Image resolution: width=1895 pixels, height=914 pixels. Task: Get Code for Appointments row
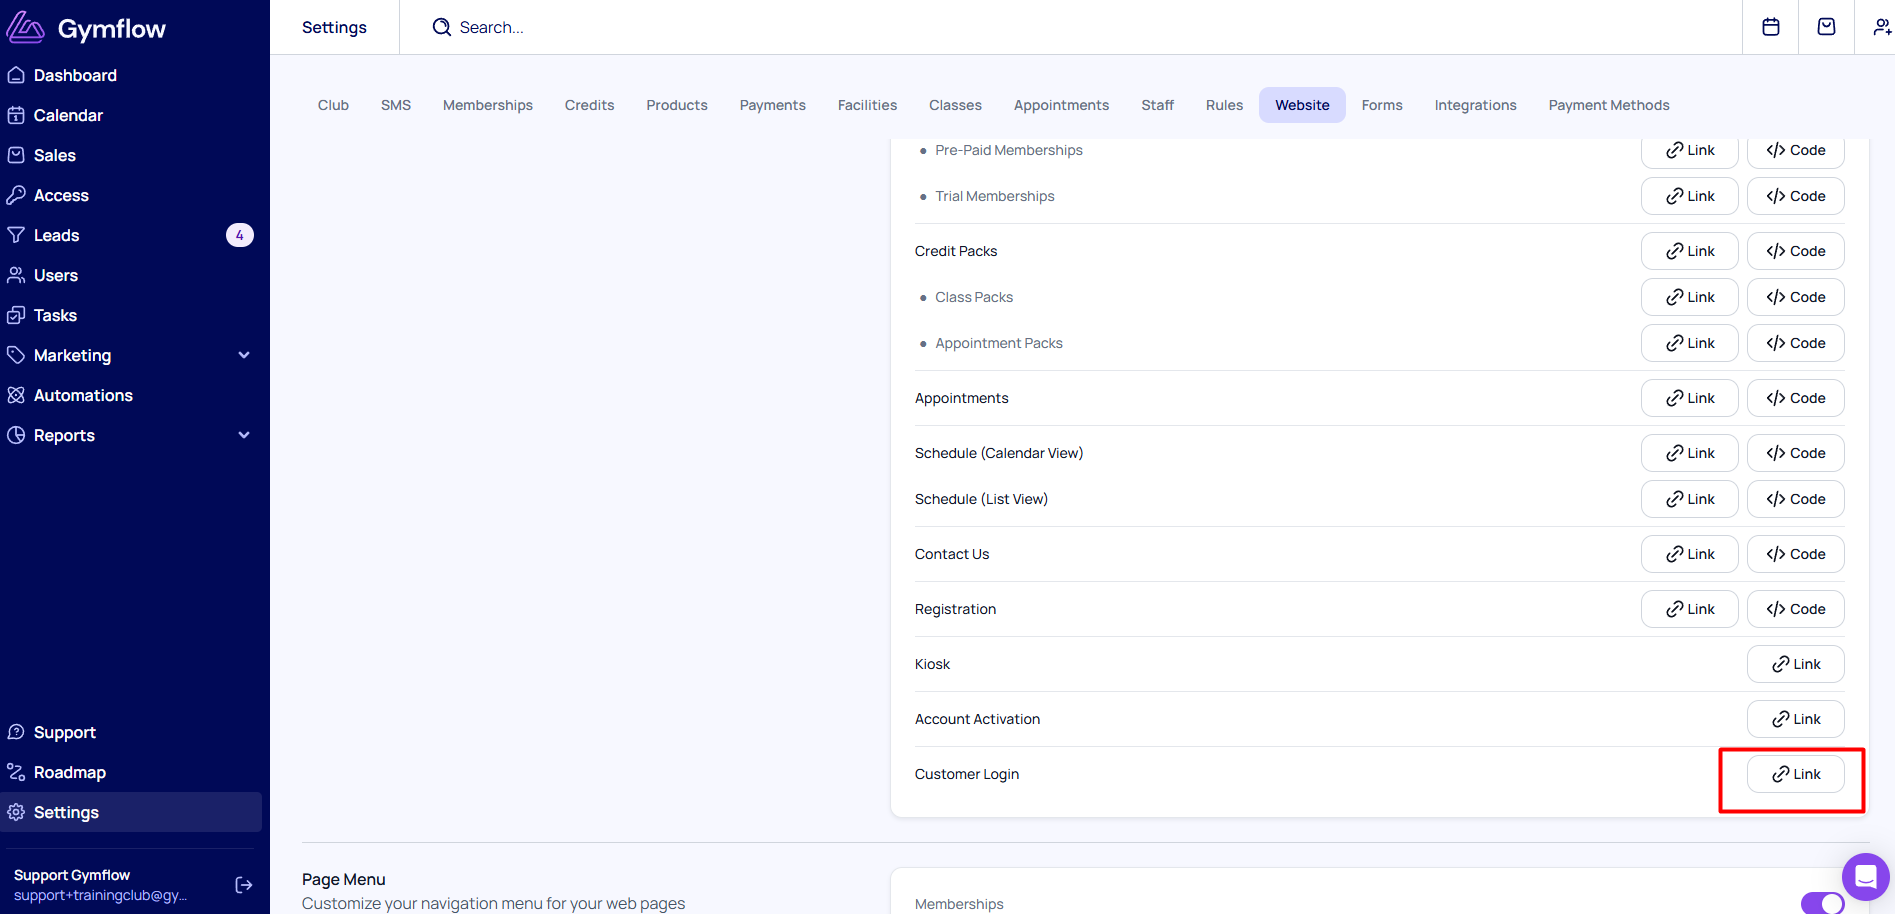point(1796,398)
